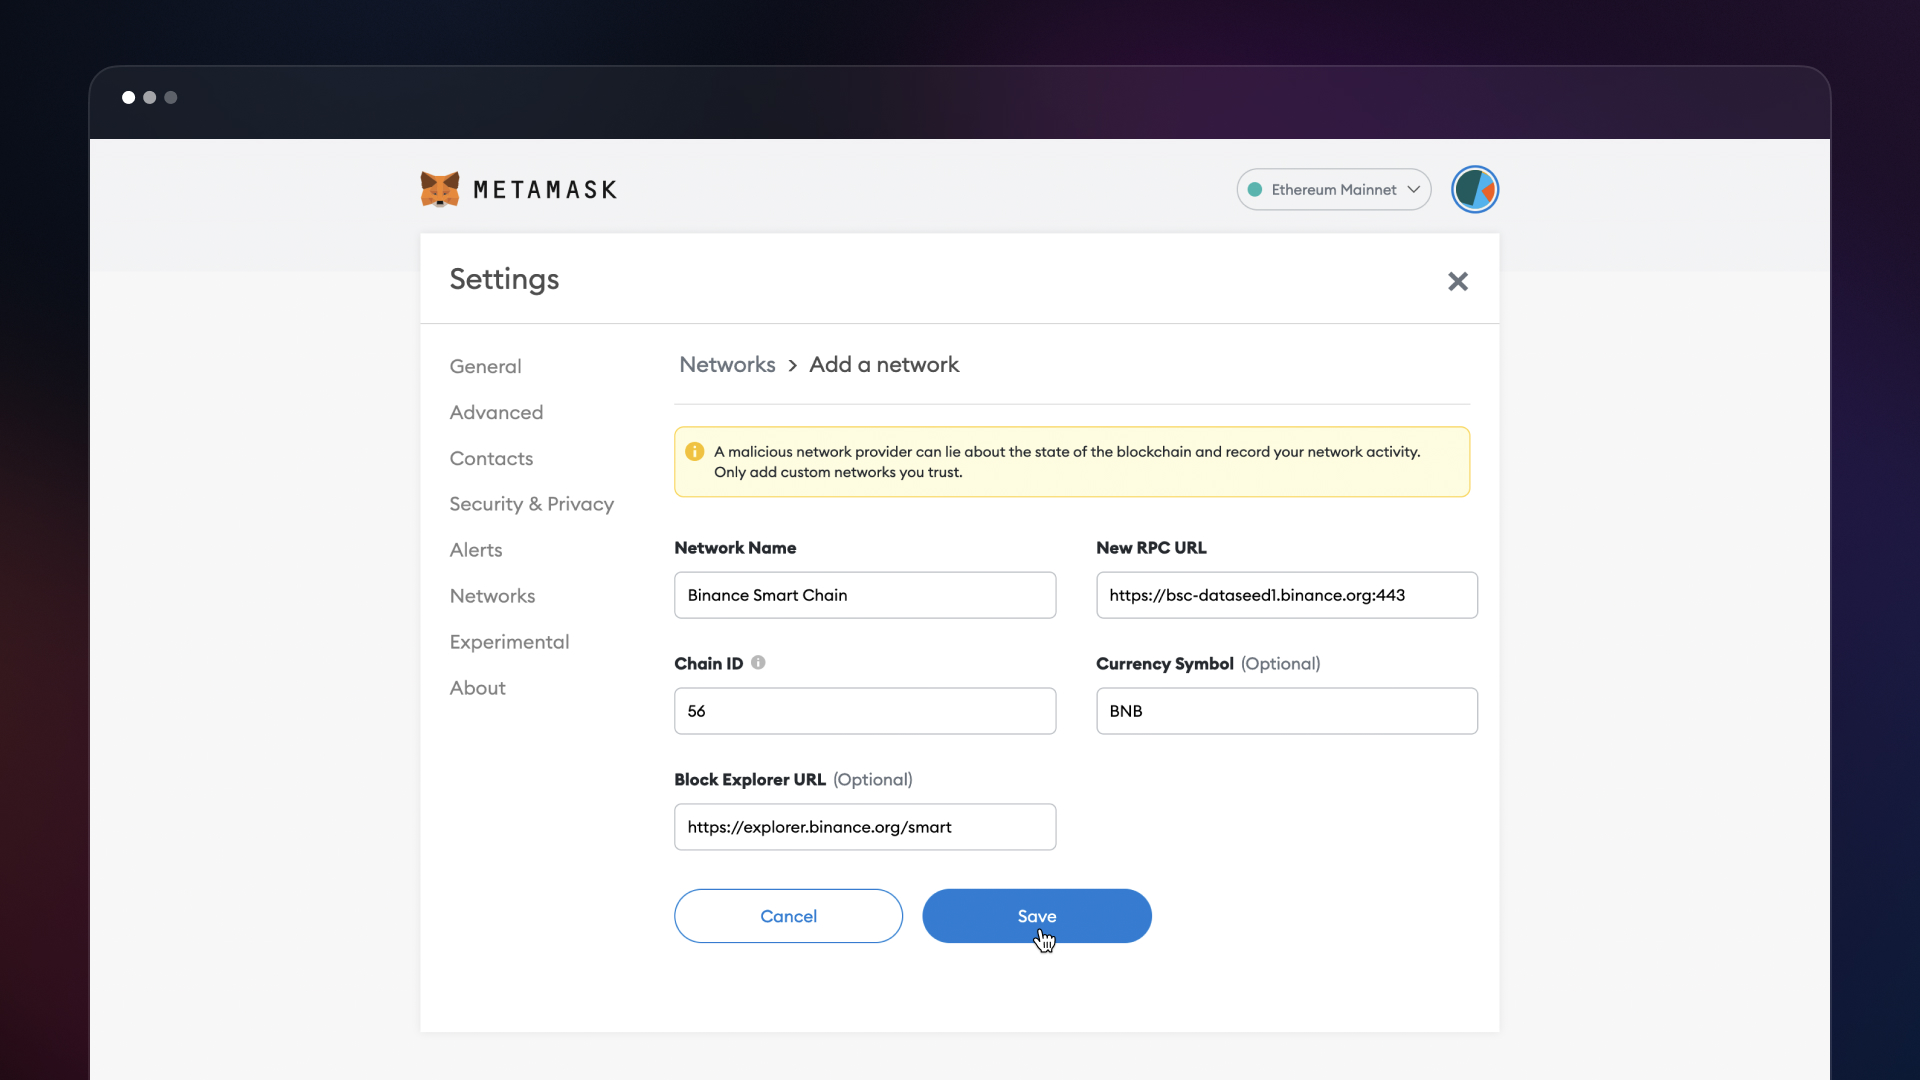Click the Cancel button

(x=788, y=916)
